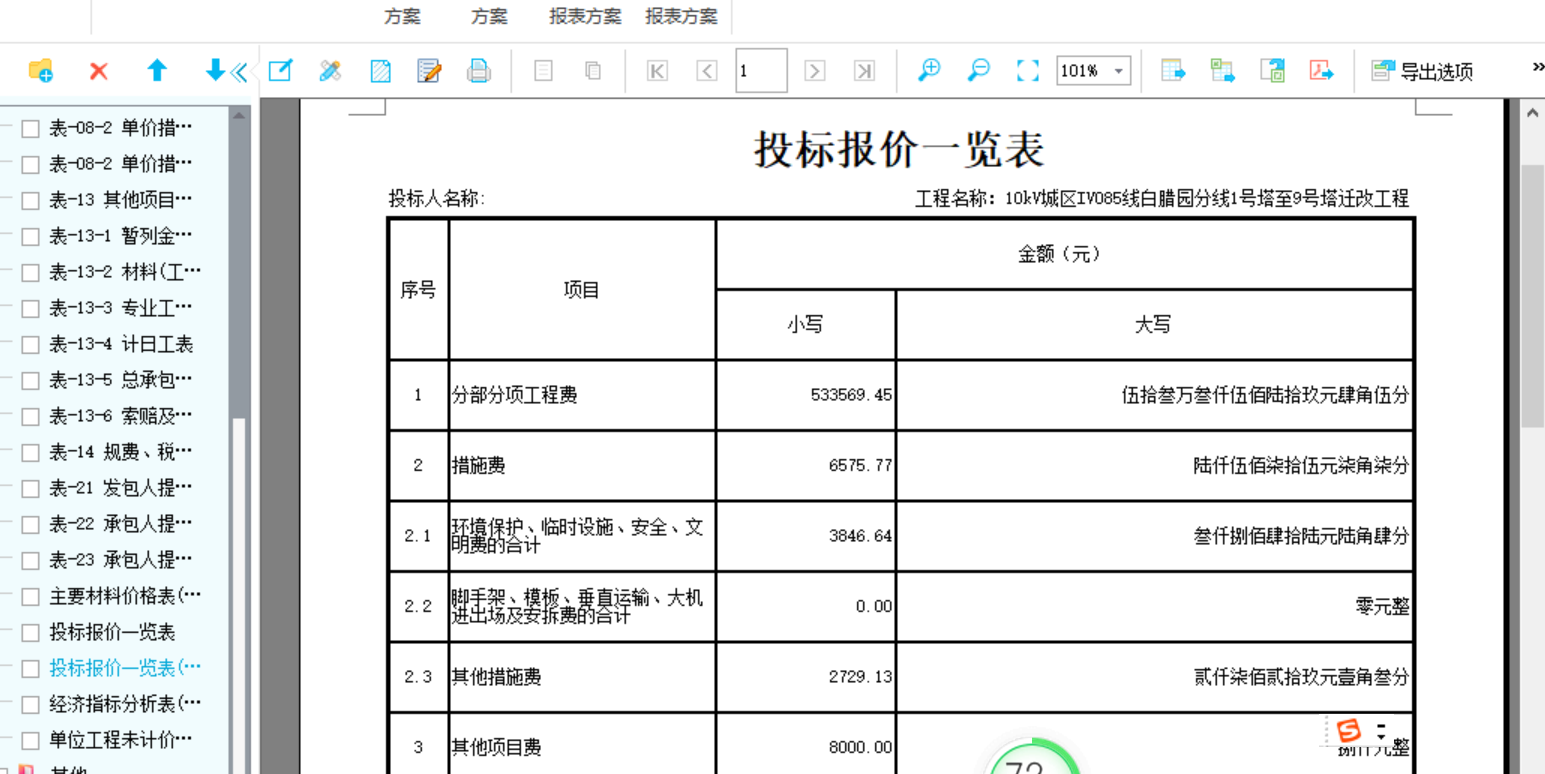The width and height of the screenshot is (1545, 774).
Task: Select the 单位工程未计价 report item
Action: [121, 740]
